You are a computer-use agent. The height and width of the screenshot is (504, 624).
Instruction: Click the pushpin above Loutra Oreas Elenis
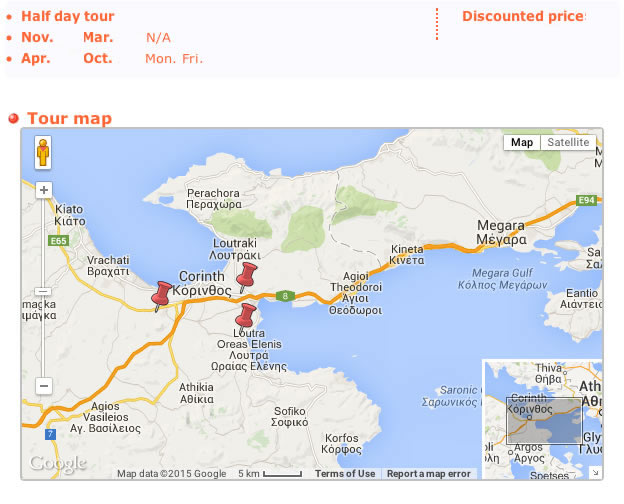coord(245,318)
